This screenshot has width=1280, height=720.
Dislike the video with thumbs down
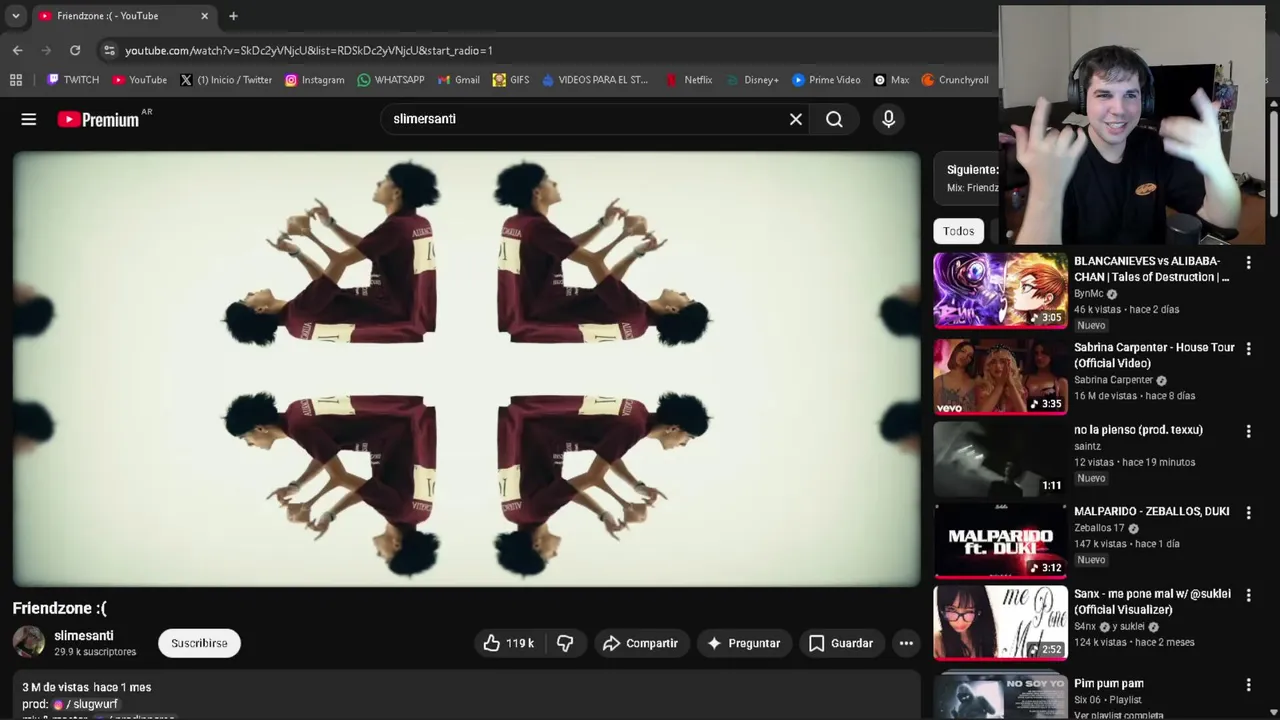(565, 643)
